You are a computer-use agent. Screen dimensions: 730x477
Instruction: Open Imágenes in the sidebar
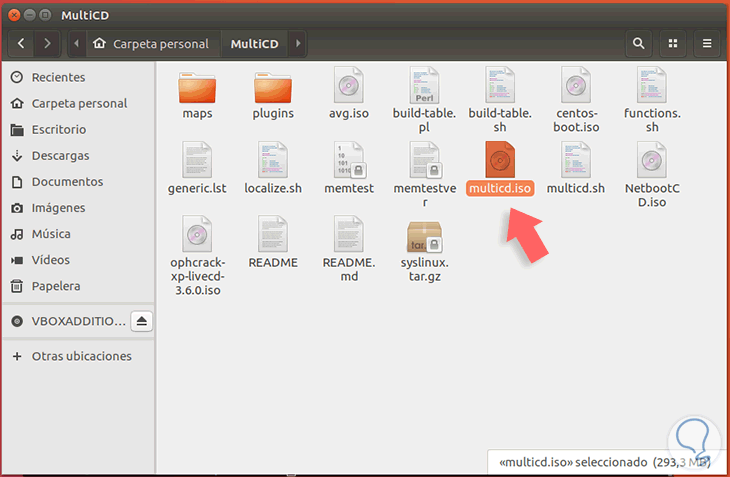pyautogui.click(x=78, y=208)
